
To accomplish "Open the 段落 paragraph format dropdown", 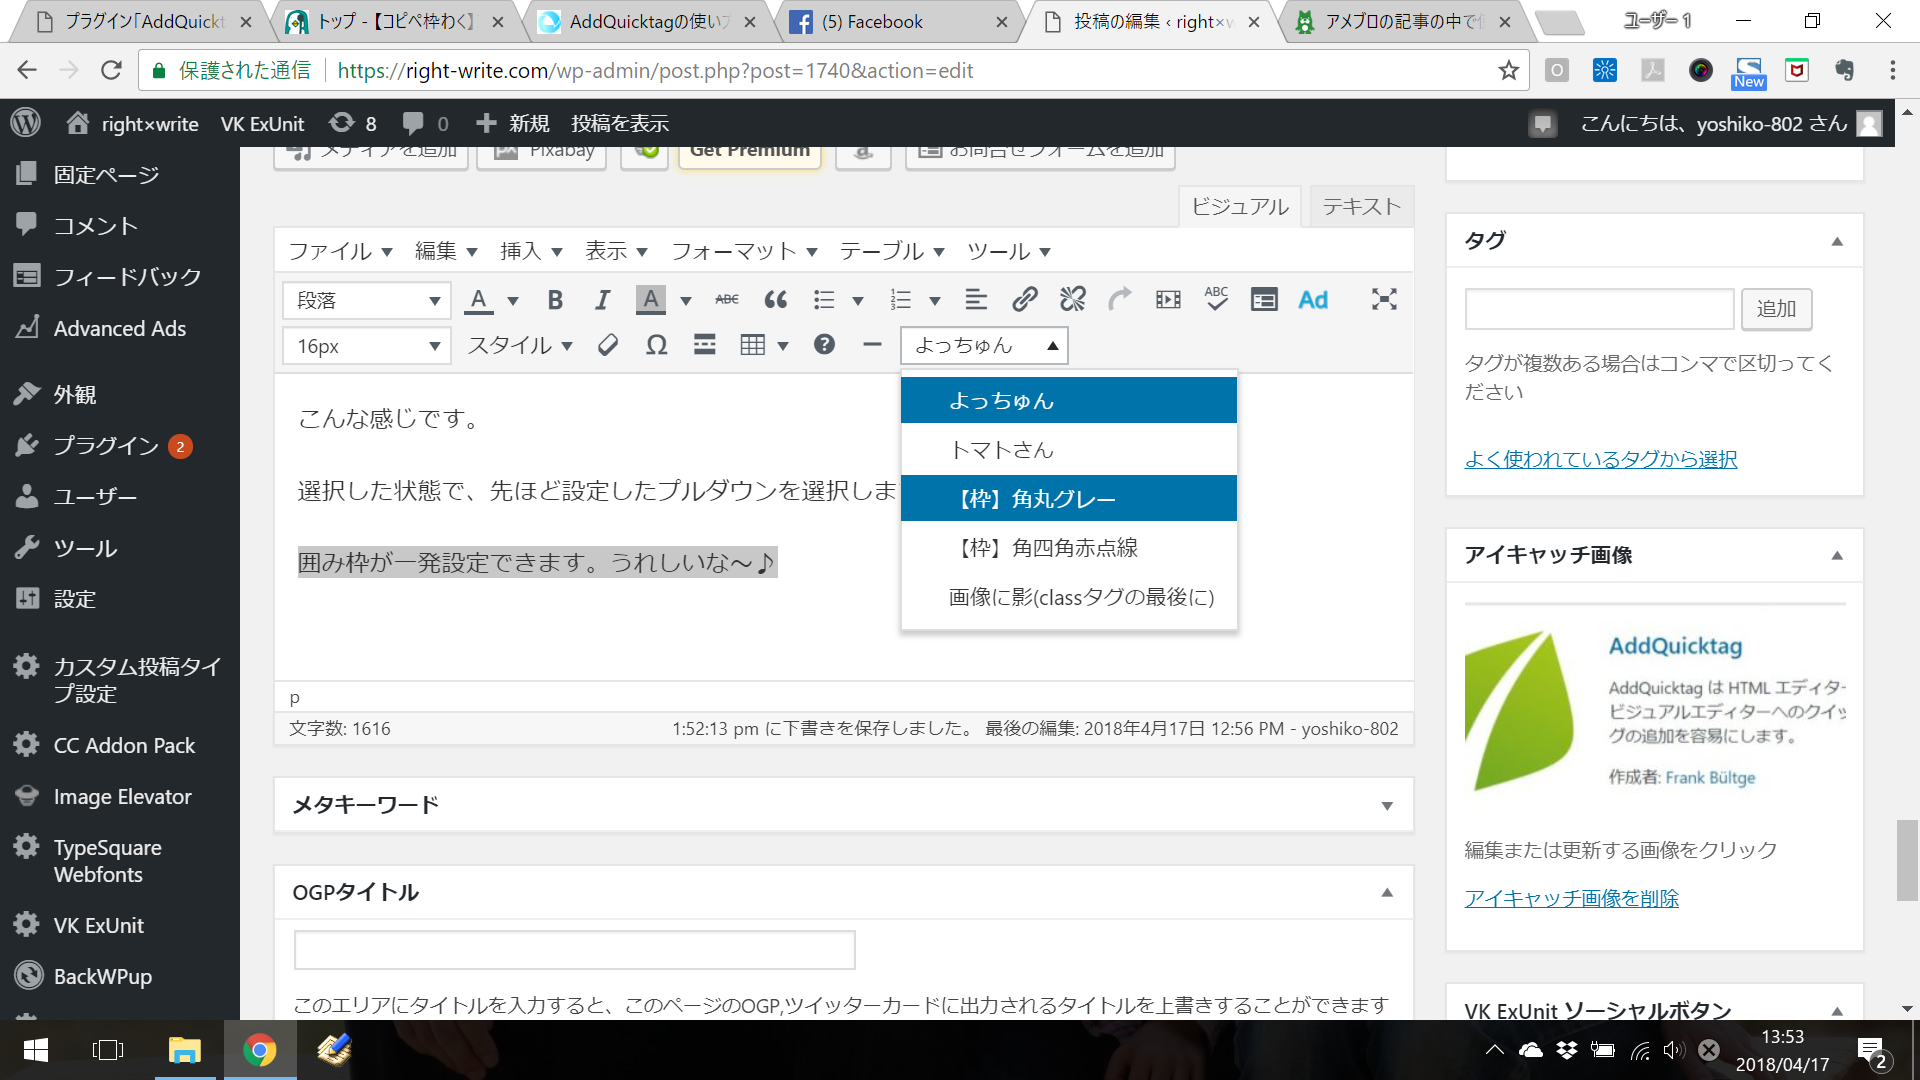I will (x=366, y=300).
